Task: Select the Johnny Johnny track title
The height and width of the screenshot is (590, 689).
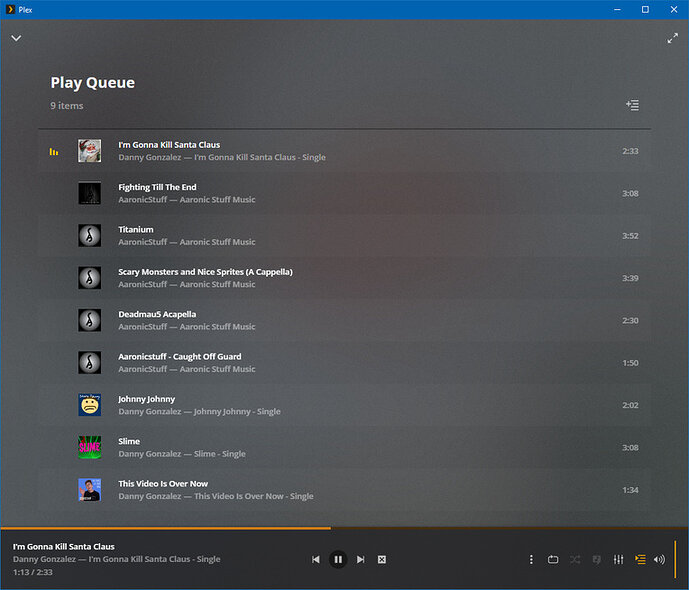Action: (x=146, y=399)
